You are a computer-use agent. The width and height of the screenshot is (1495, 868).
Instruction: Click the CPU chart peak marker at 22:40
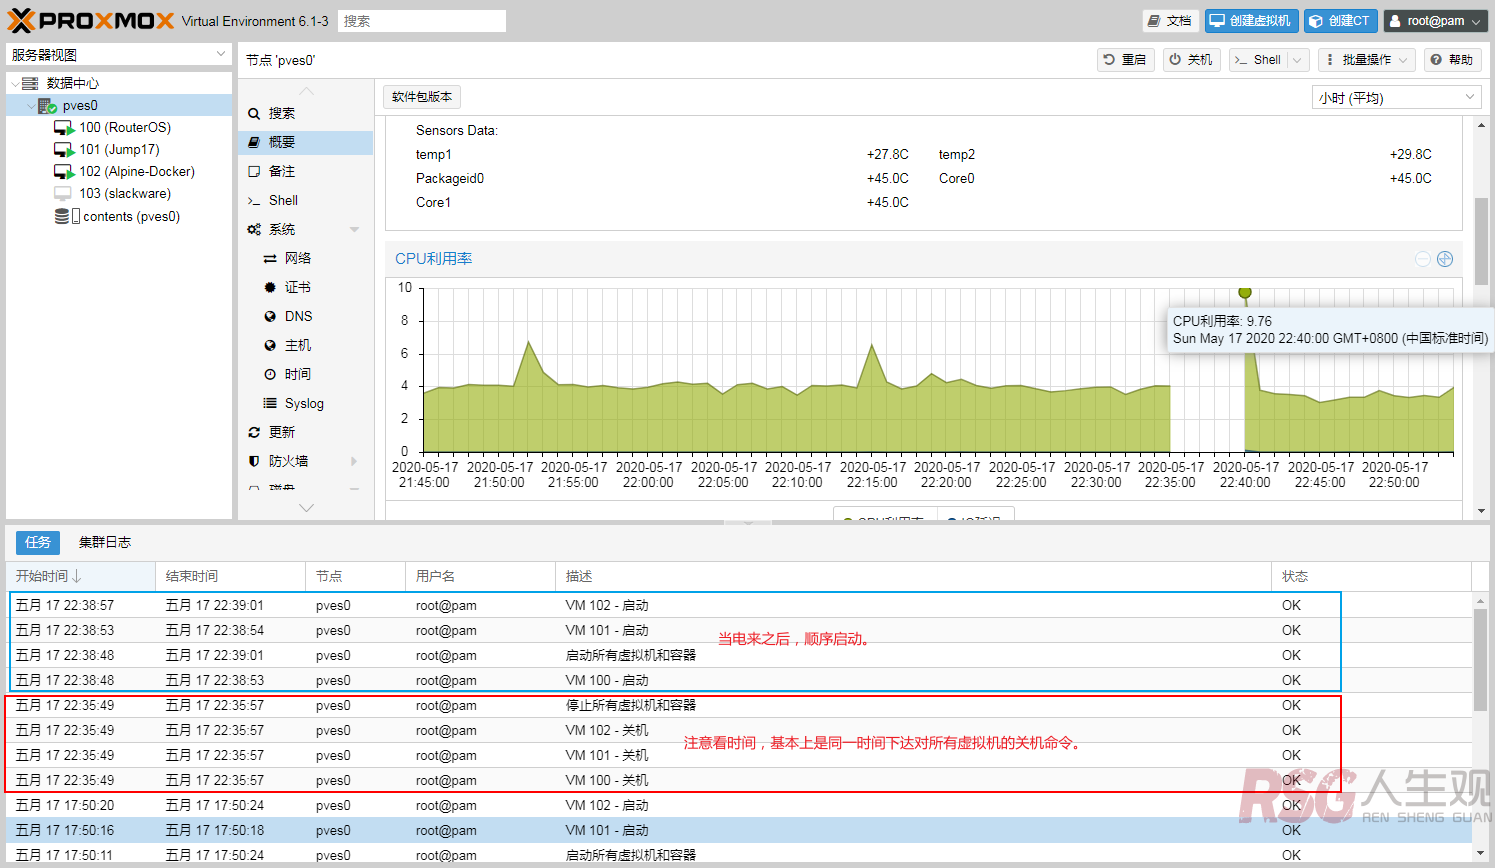point(1245,293)
